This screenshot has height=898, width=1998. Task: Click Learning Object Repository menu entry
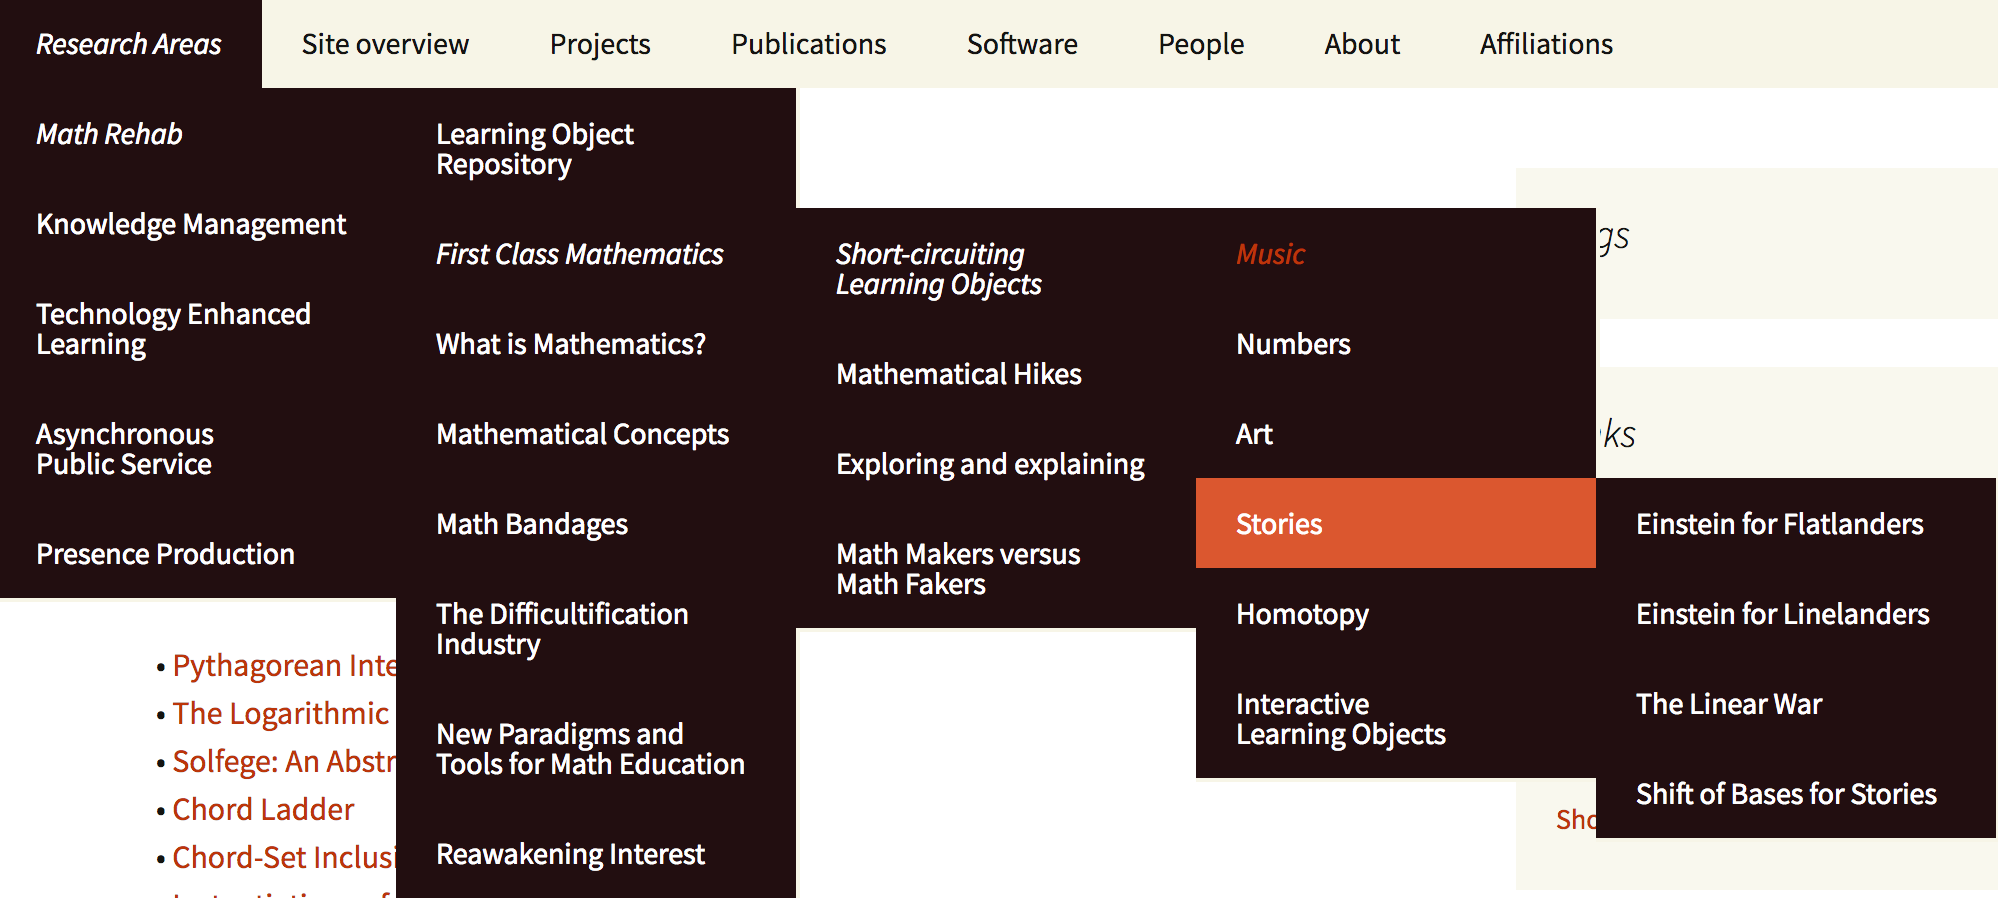coord(535,149)
